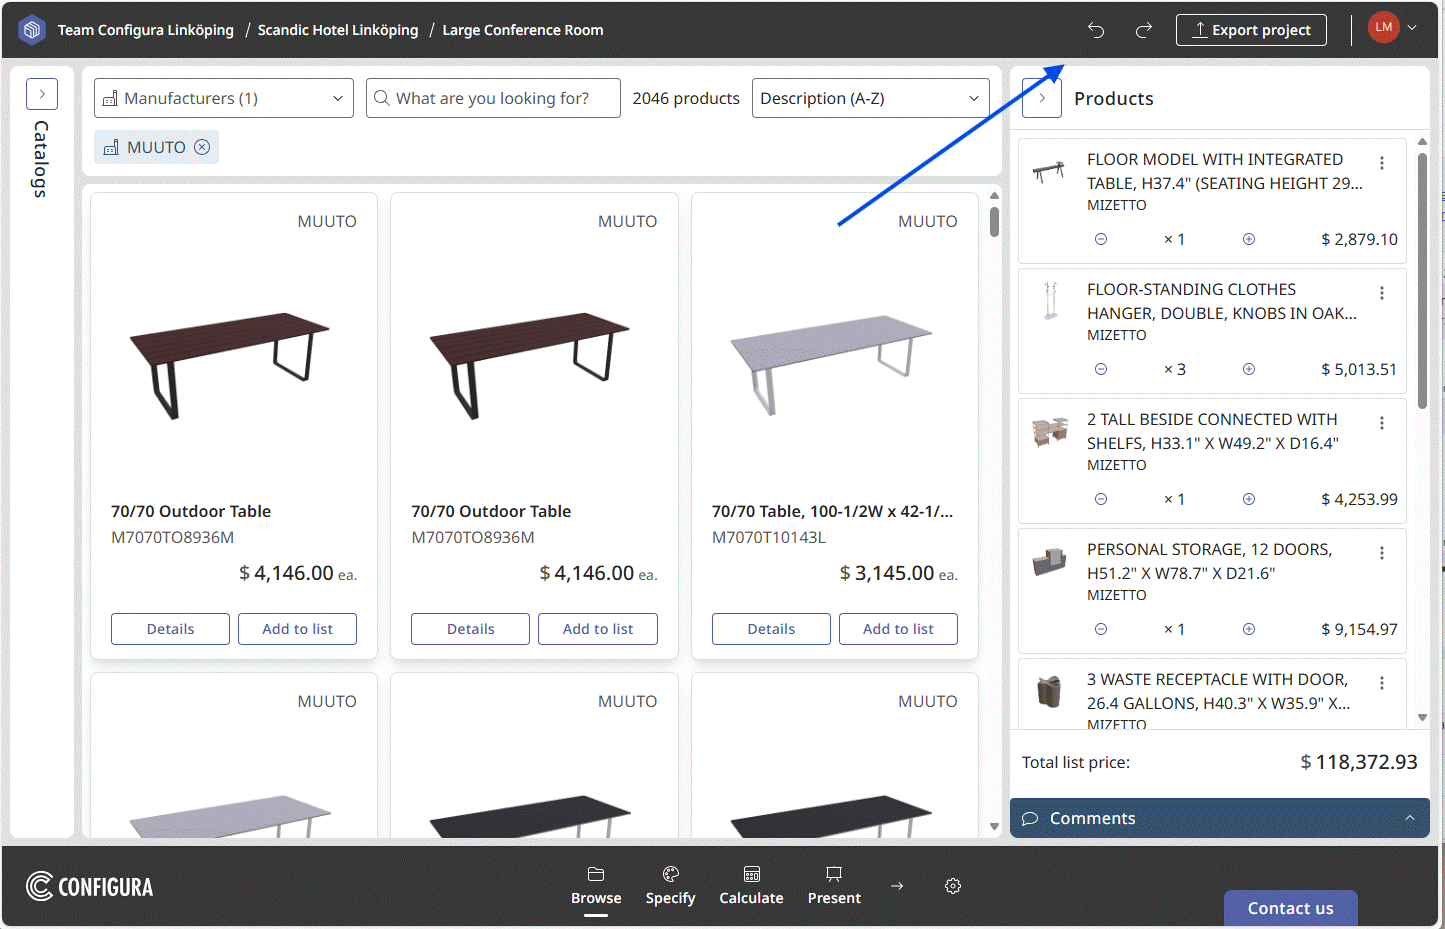Increase quantity of the clothes hanger item

point(1248,369)
